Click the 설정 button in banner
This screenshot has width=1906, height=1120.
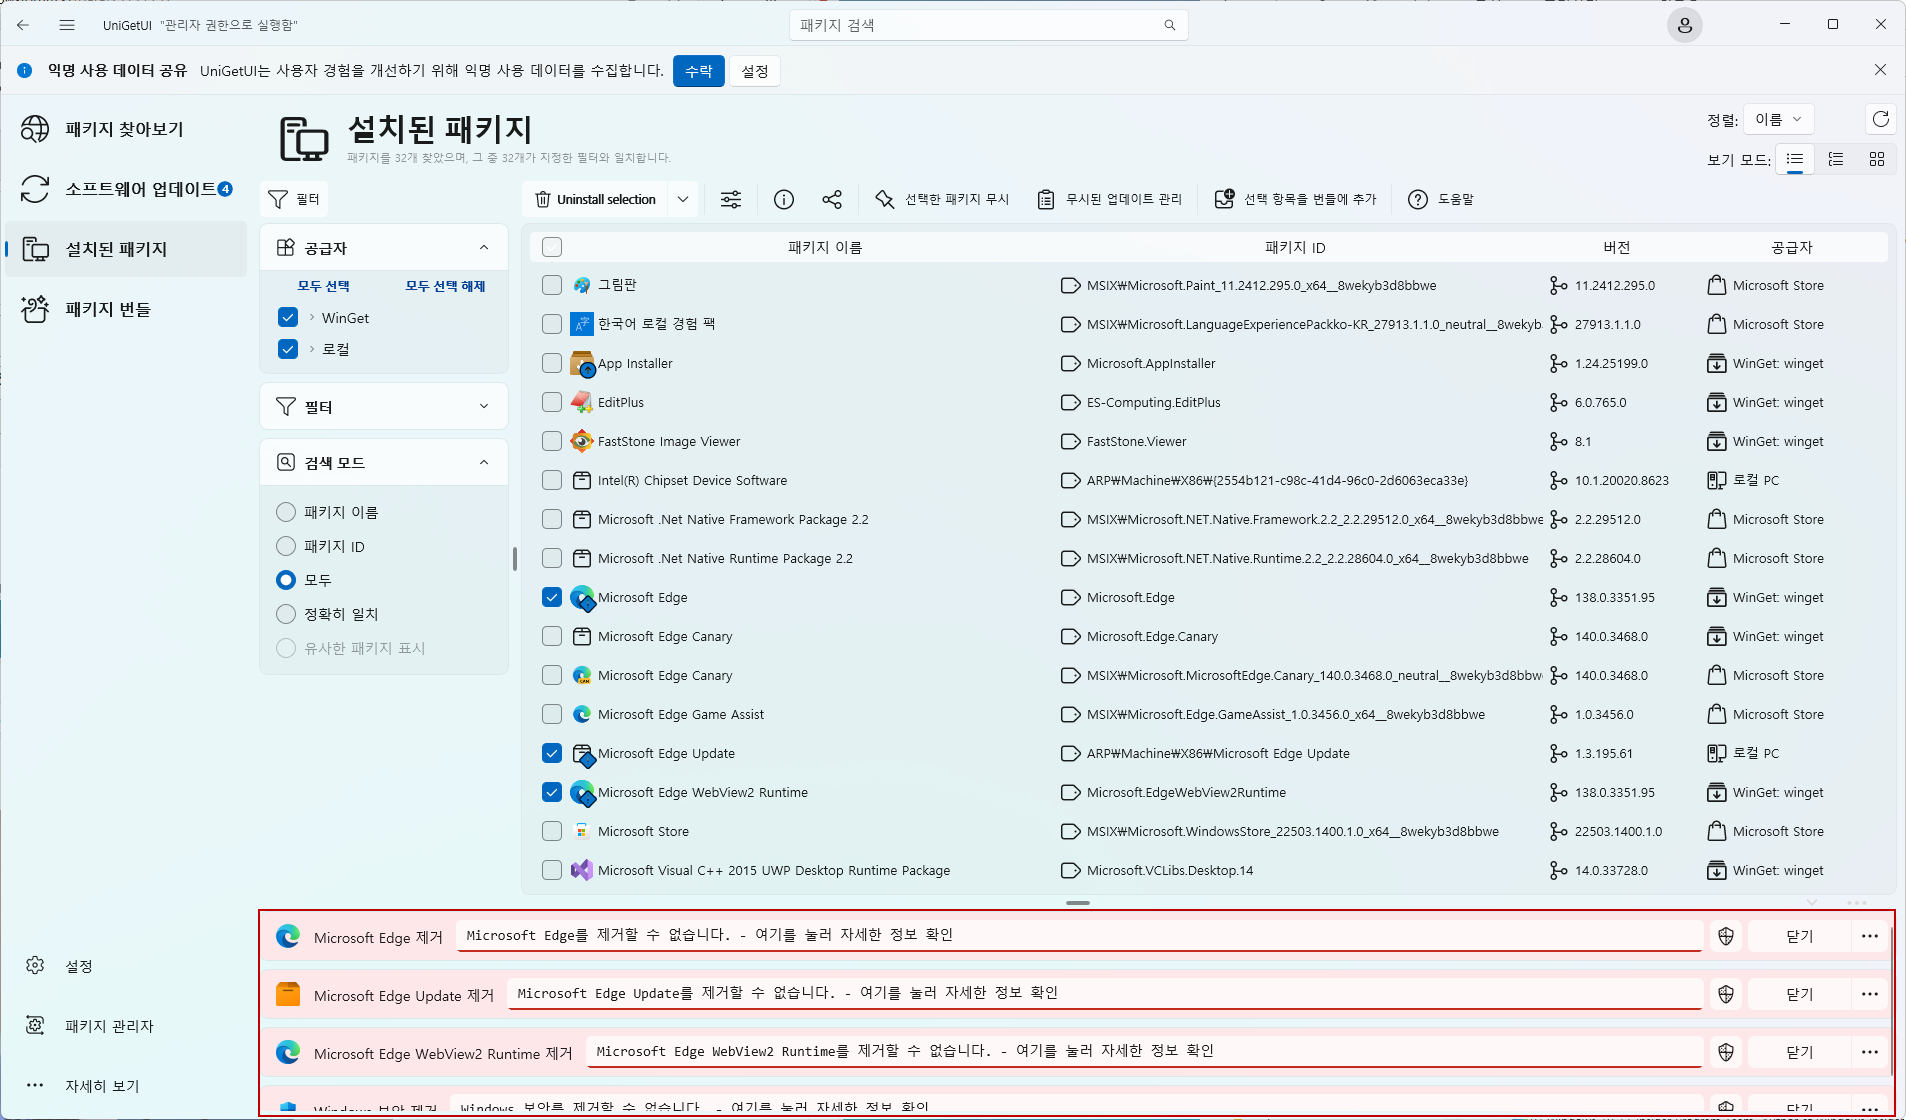pos(755,71)
